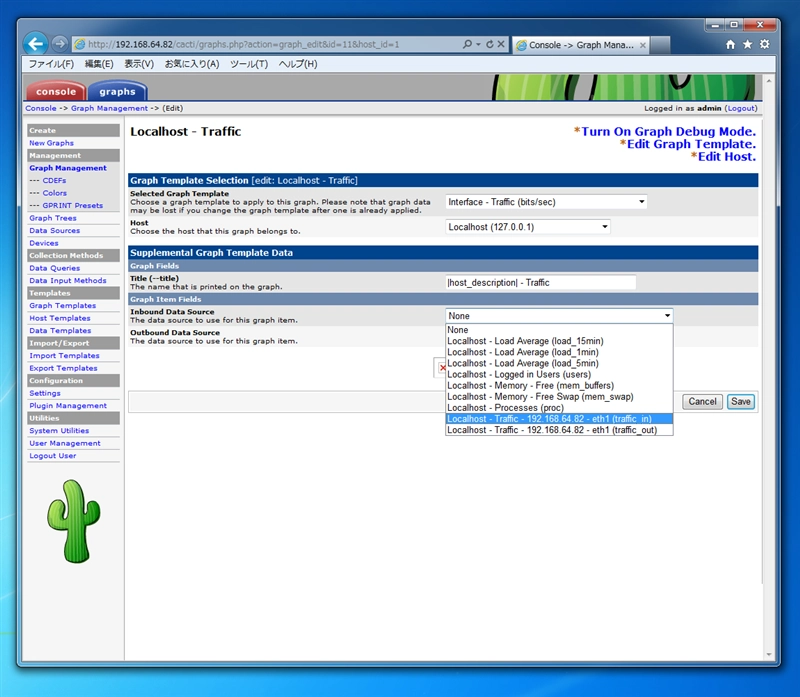Open Graph Trees in sidebar
Viewport: 800px width, 697px height.
(53, 218)
